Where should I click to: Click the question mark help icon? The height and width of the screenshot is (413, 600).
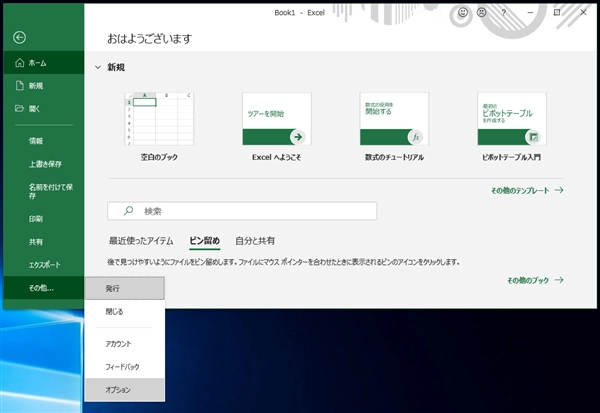tap(504, 13)
